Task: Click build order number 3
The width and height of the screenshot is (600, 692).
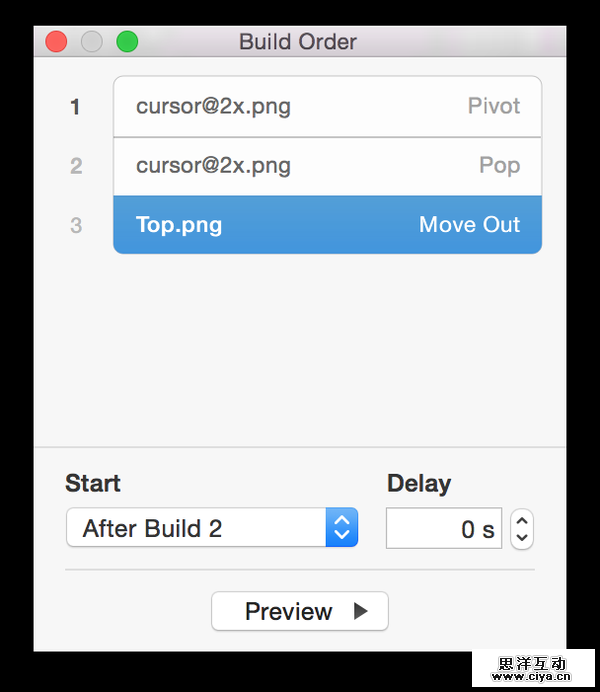Action: coord(76,226)
